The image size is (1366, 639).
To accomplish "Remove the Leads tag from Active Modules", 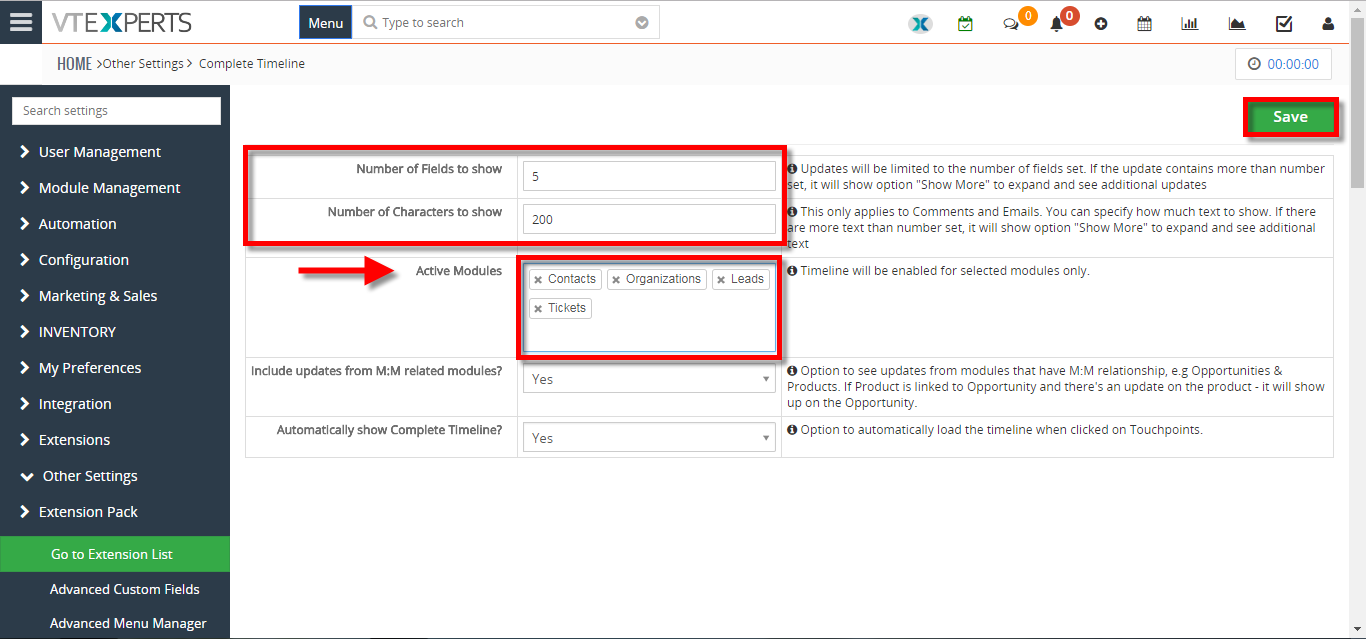I will 721,280.
